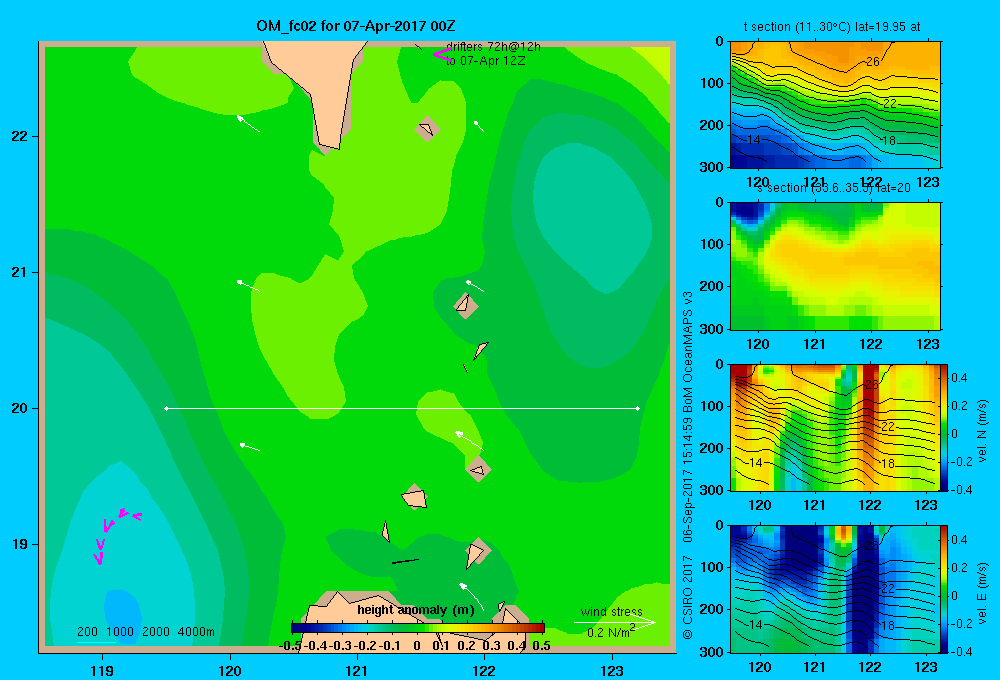Click the '4000m' depth contour legend entry
The image size is (1000, 680).
(196, 632)
